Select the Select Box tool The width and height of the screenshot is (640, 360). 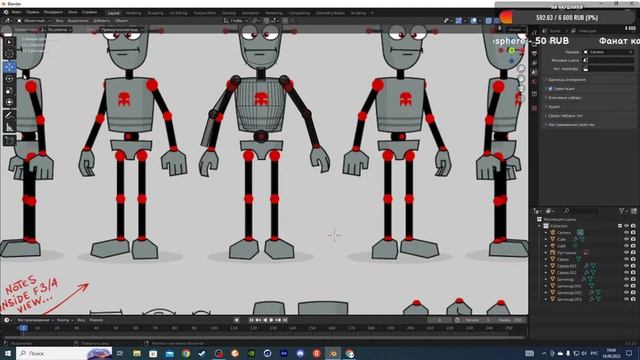click(x=9, y=42)
